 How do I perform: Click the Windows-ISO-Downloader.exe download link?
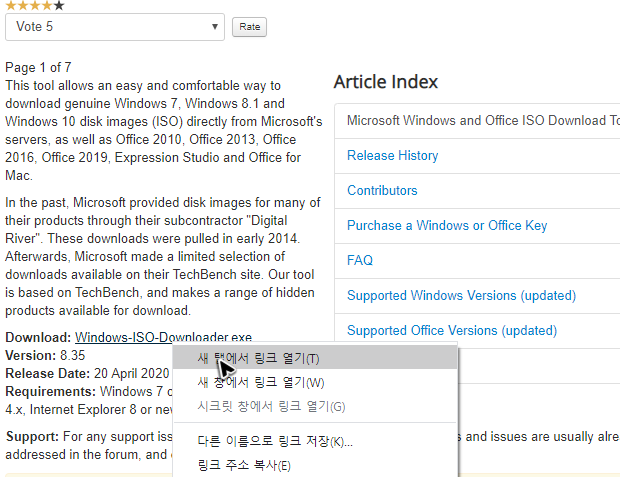(163, 337)
